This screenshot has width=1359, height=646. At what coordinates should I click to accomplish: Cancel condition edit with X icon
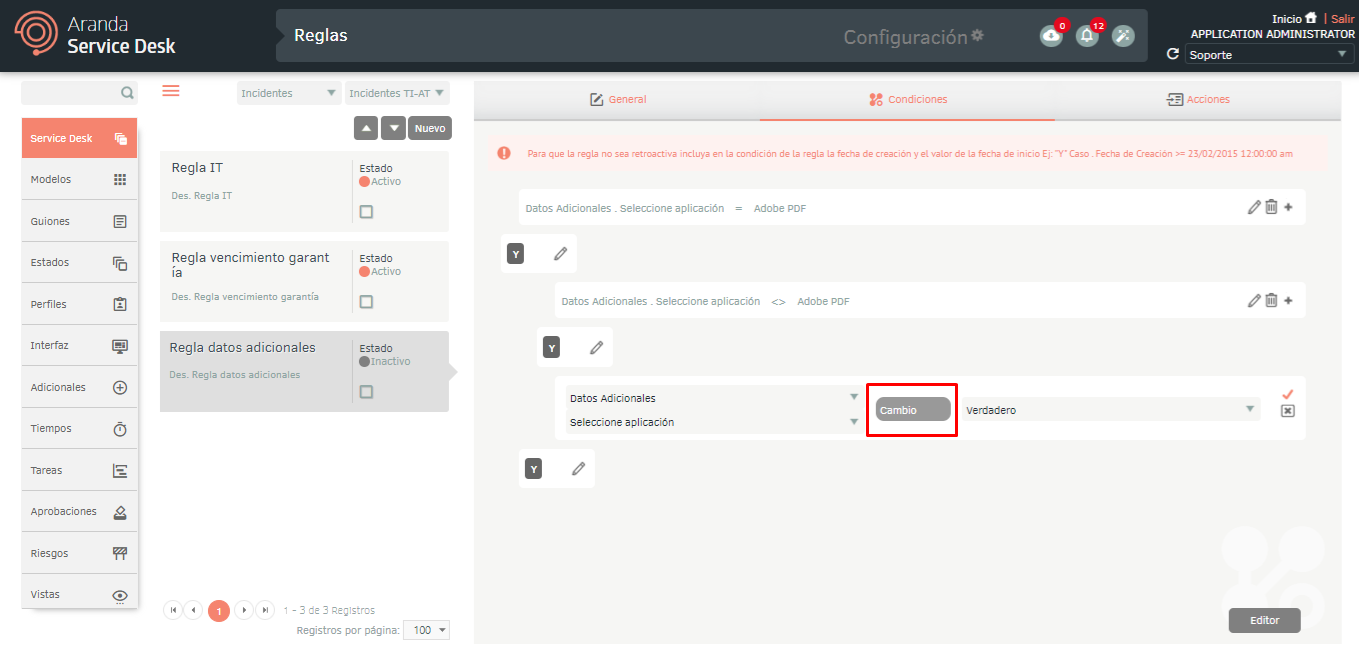(x=1288, y=411)
